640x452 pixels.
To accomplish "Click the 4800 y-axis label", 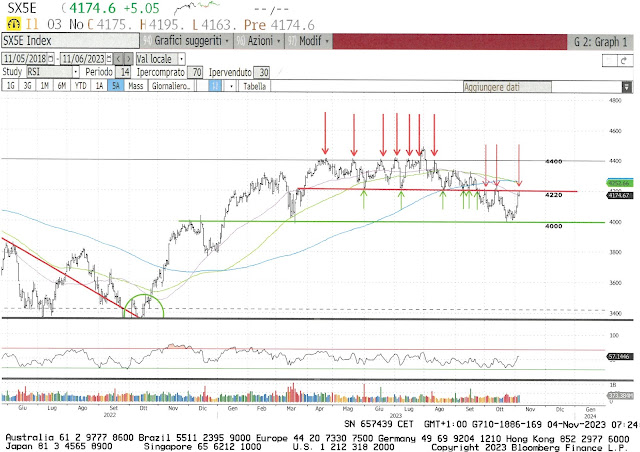I will pyautogui.click(x=615, y=100).
